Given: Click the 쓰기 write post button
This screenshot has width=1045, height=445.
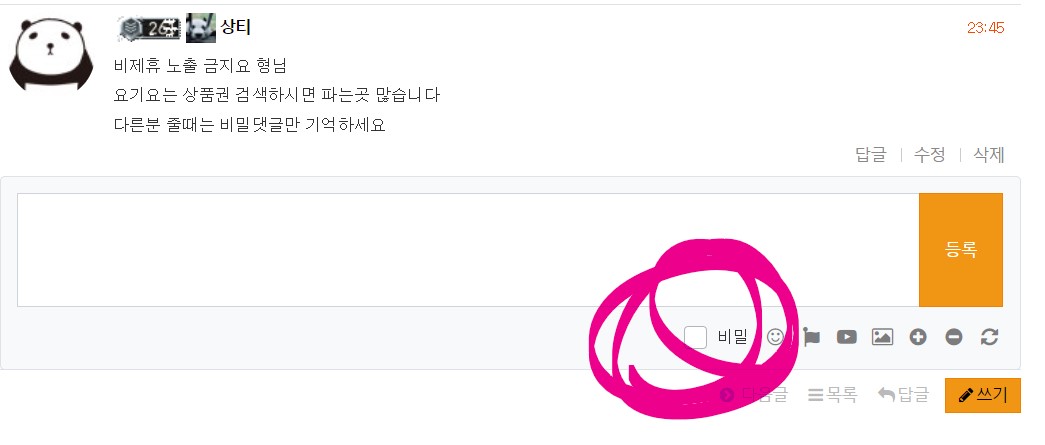Looking at the screenshot, I should [982, 395].
